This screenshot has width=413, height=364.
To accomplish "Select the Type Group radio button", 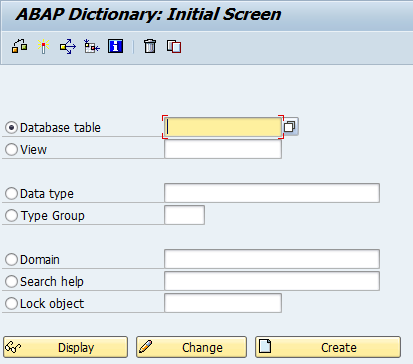I will tap(11, 215).
